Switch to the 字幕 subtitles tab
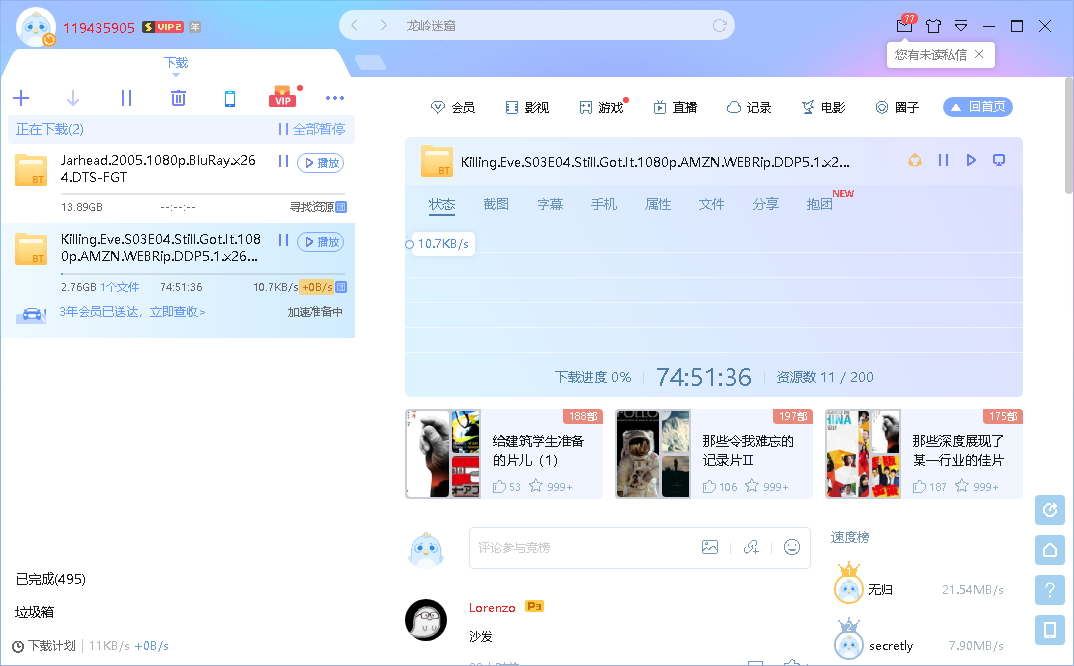1074x666 pixels. 549,202
